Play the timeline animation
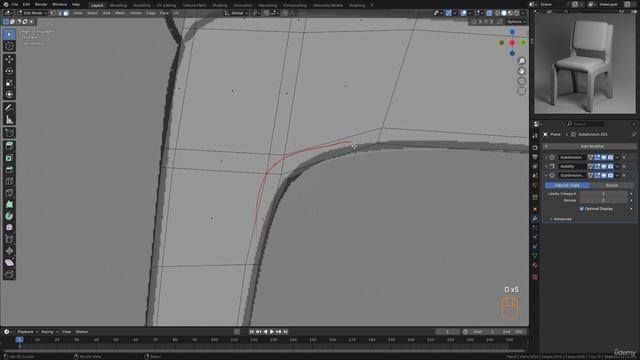 pos(272,332)
